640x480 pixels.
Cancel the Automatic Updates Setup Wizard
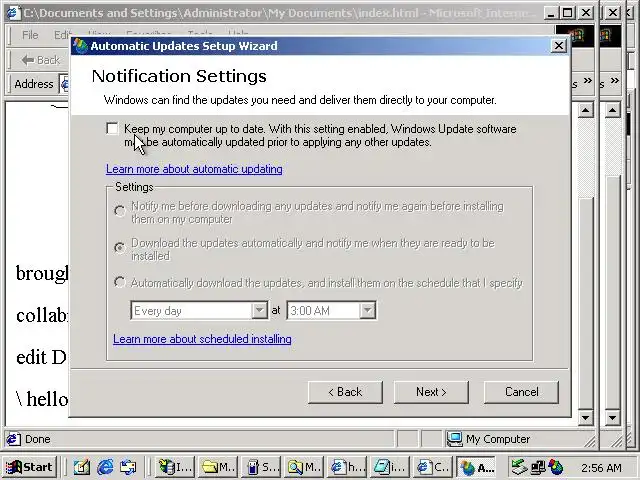click(521, 392)
